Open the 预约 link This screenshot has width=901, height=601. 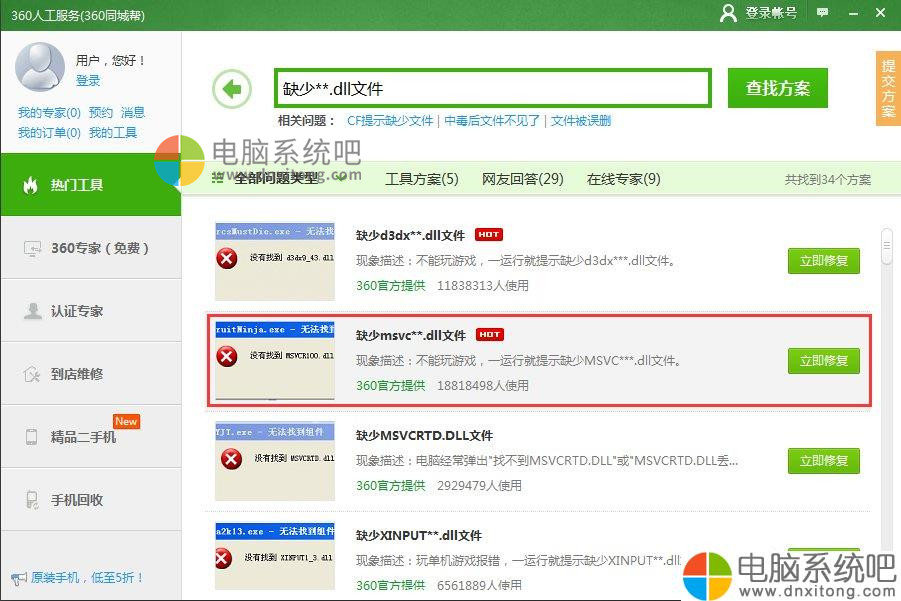coord(101,112)
